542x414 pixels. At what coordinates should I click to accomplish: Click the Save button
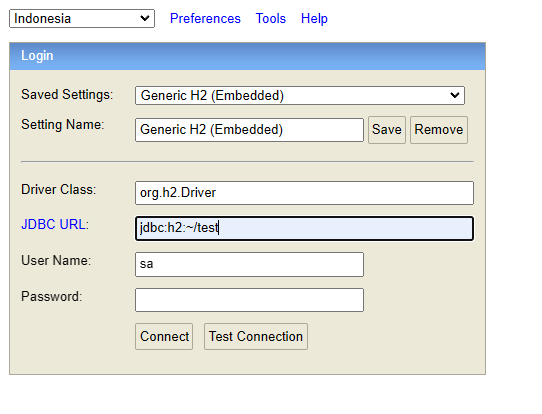[387, 130]
